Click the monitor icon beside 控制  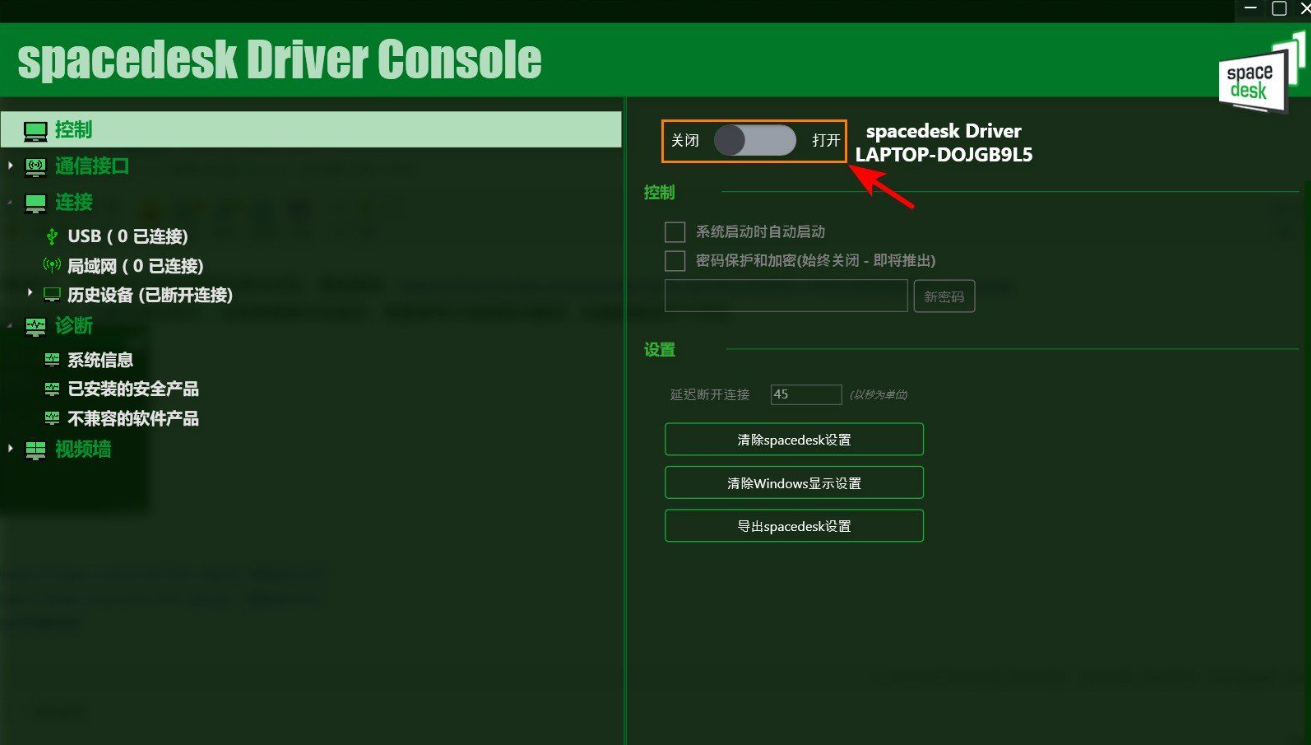(x=36, y=130)
